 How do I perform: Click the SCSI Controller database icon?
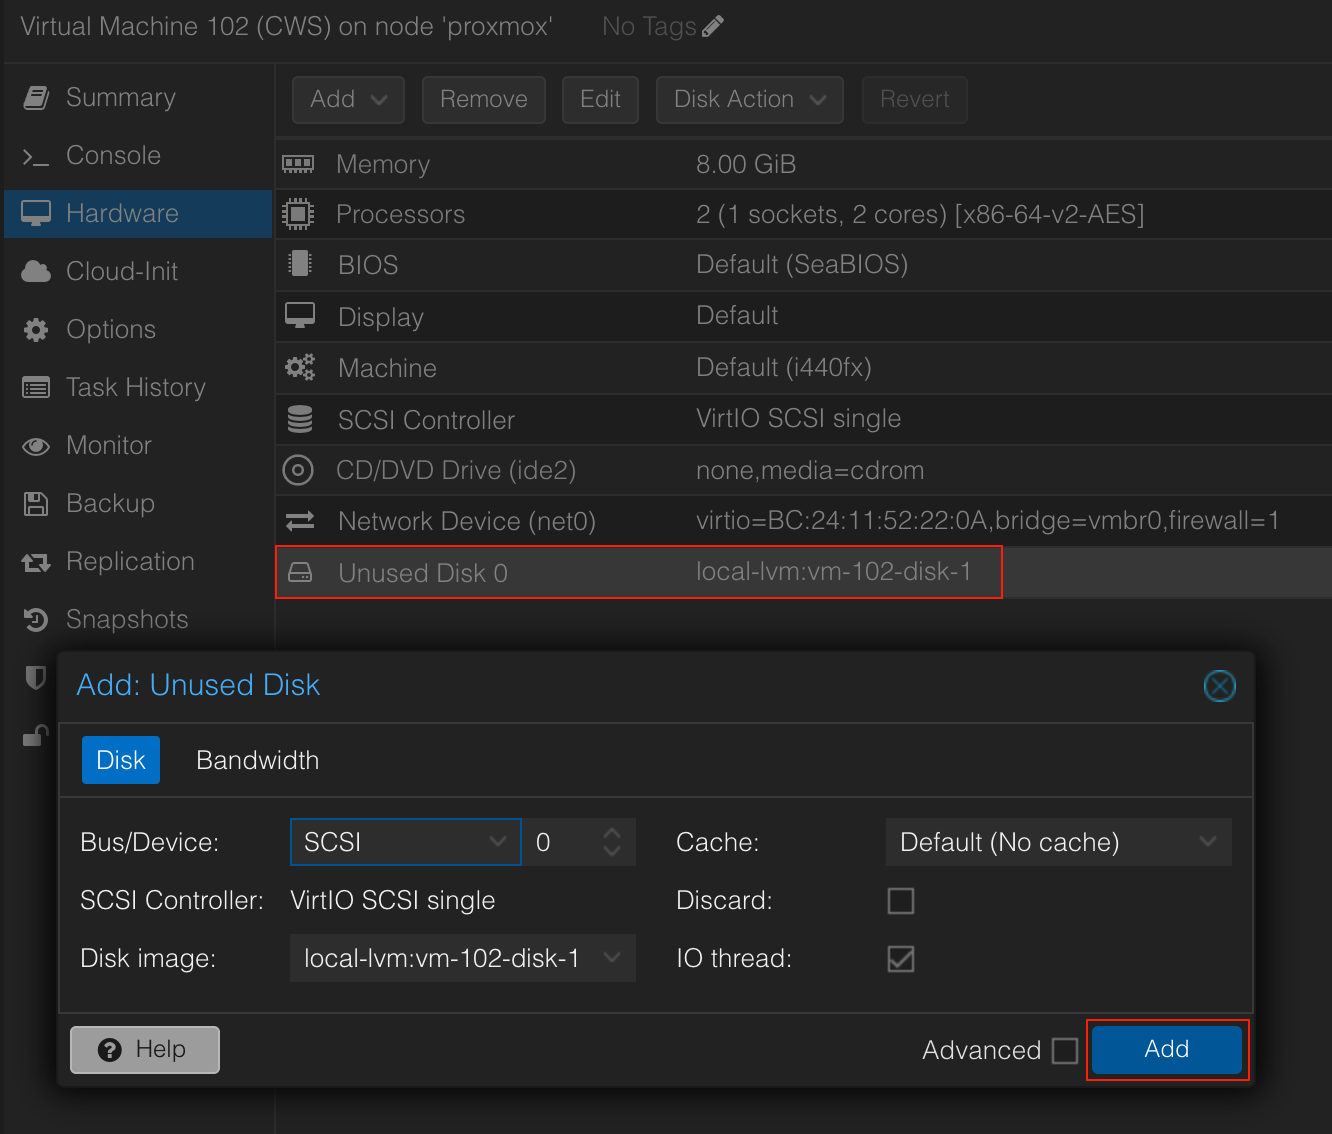[x=300, y=418]
